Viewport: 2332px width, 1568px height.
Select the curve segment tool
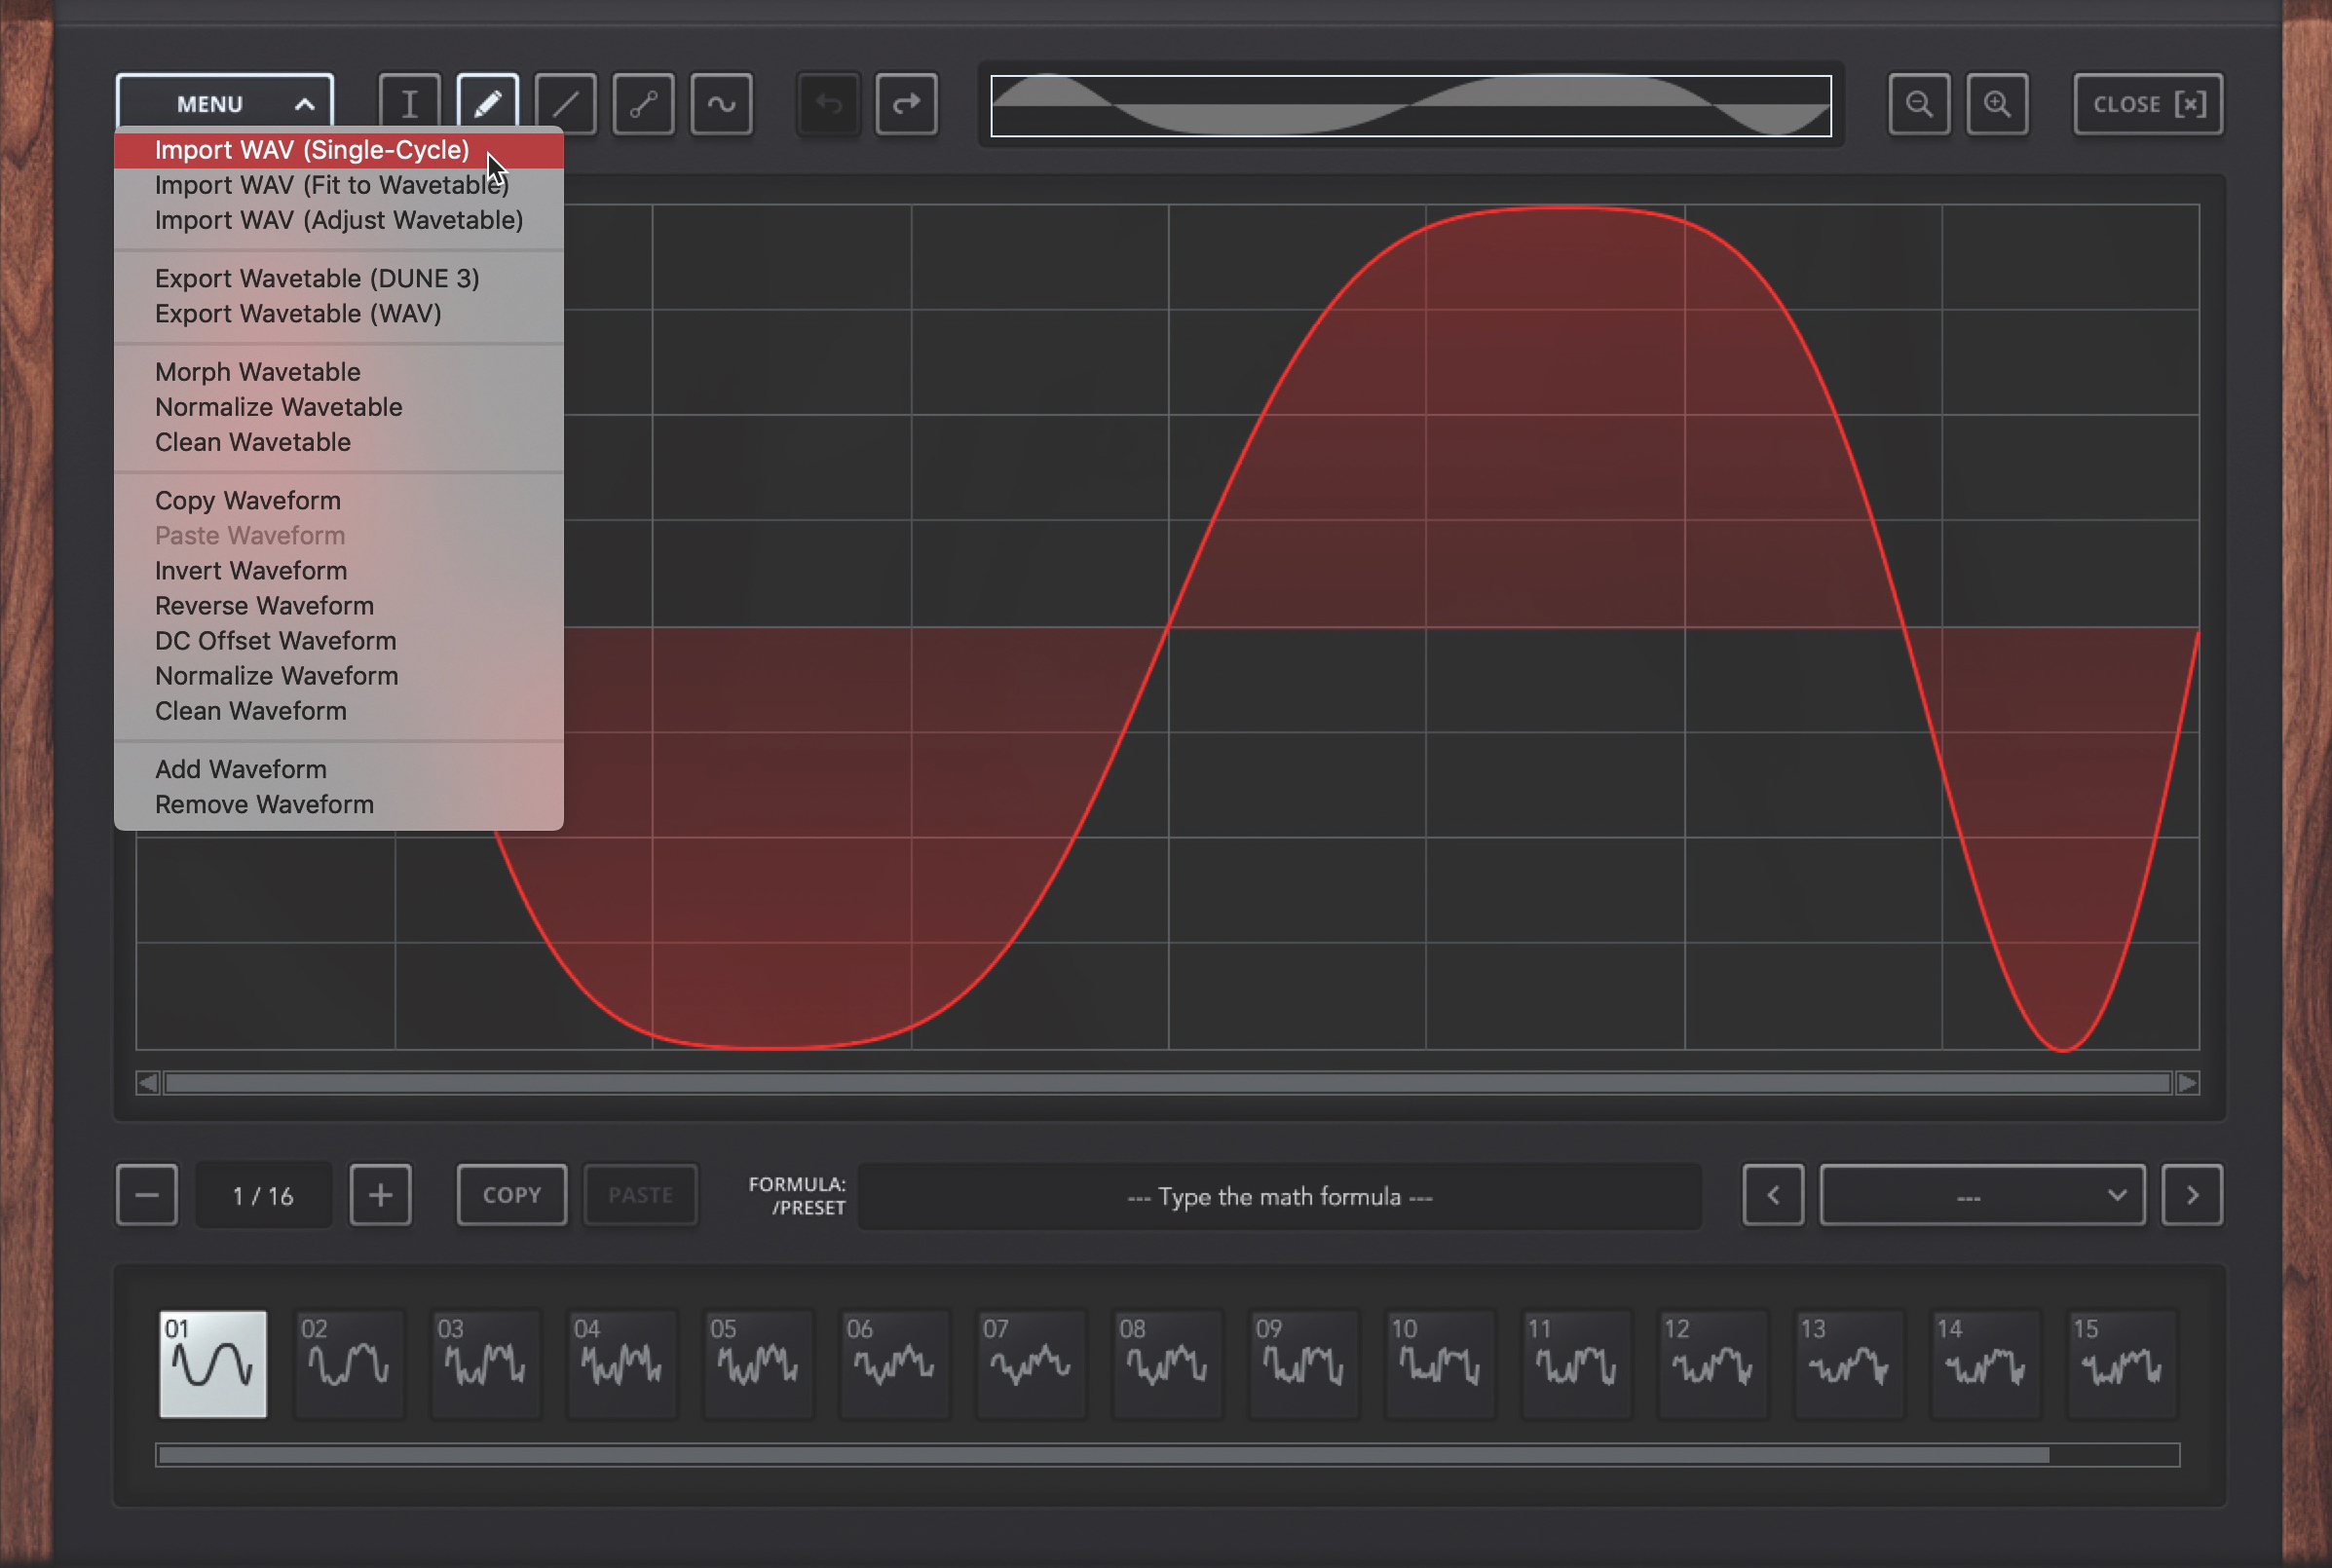pos(643,104)
